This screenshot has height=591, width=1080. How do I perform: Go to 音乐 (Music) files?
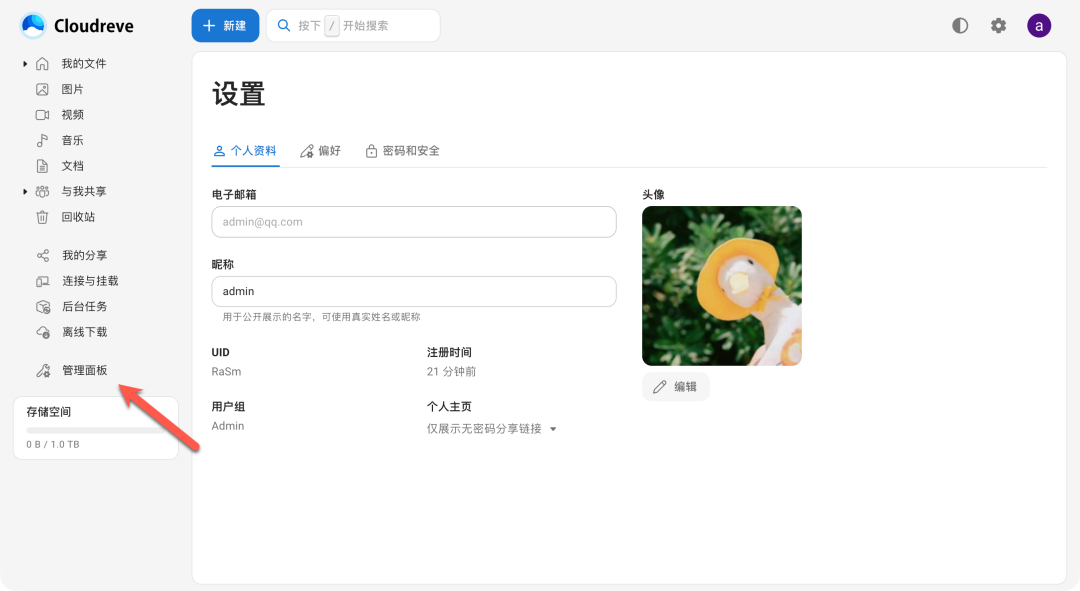(72, 140)
